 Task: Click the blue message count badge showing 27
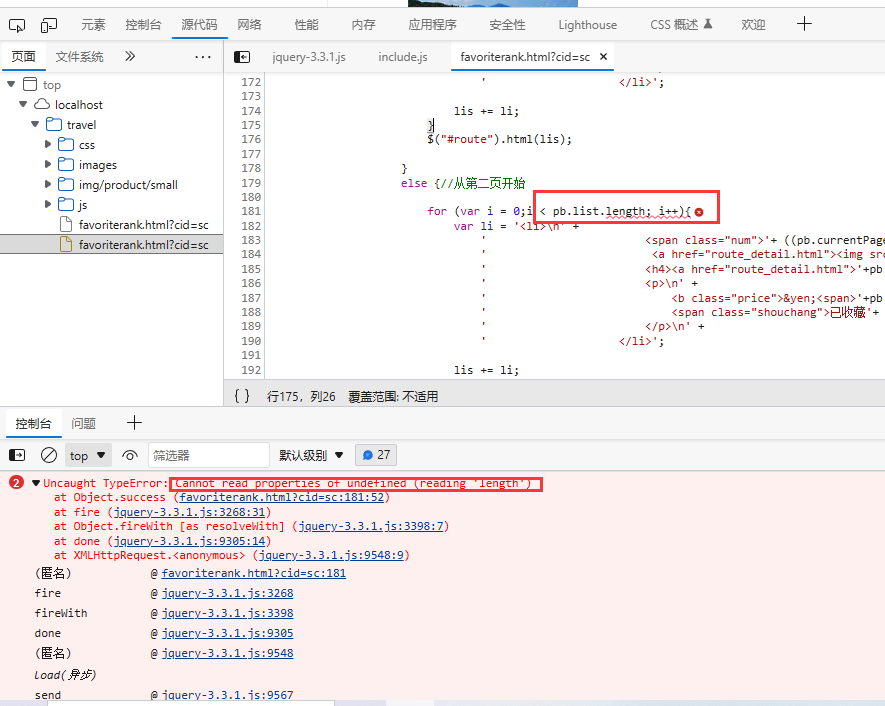tap(375, 454)
